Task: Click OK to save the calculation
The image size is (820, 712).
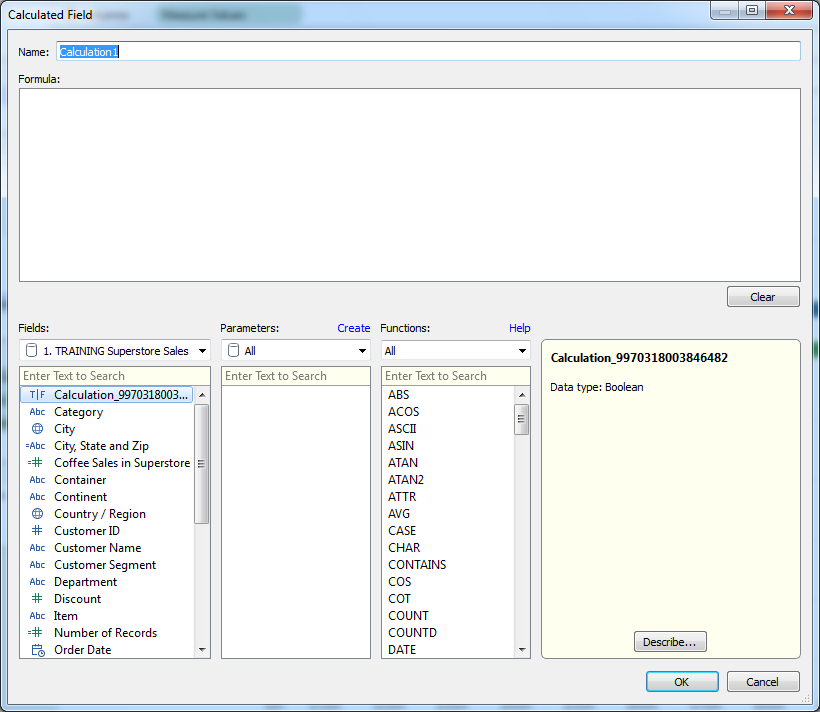Action: [x=682, y=681]
